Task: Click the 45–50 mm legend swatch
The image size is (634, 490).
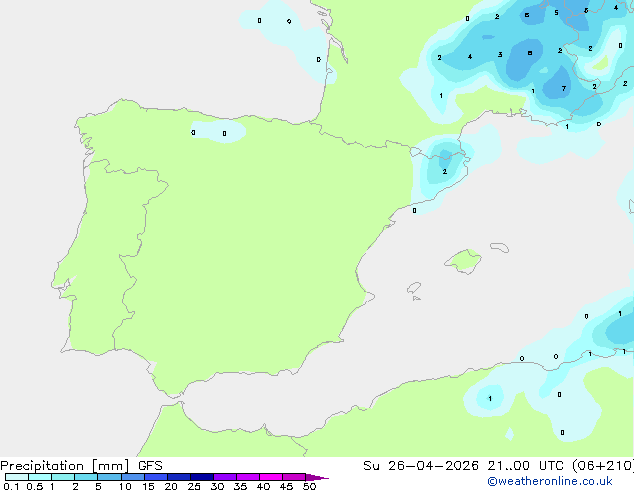Action: click(294, 477)
